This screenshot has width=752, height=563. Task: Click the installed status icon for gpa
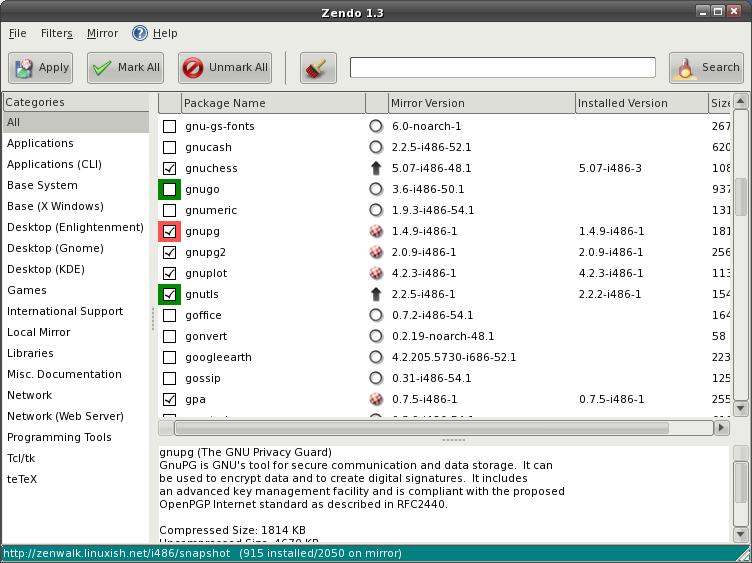click(376, 399)
